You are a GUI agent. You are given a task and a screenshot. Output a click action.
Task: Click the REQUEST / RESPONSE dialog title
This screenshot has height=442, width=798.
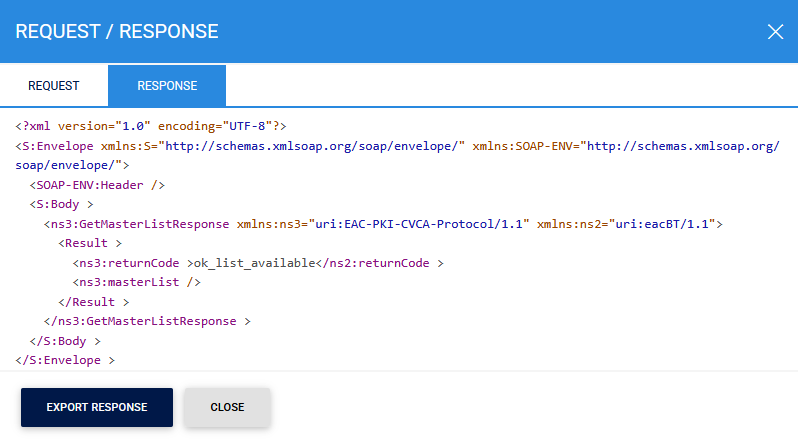coord(117,32)
